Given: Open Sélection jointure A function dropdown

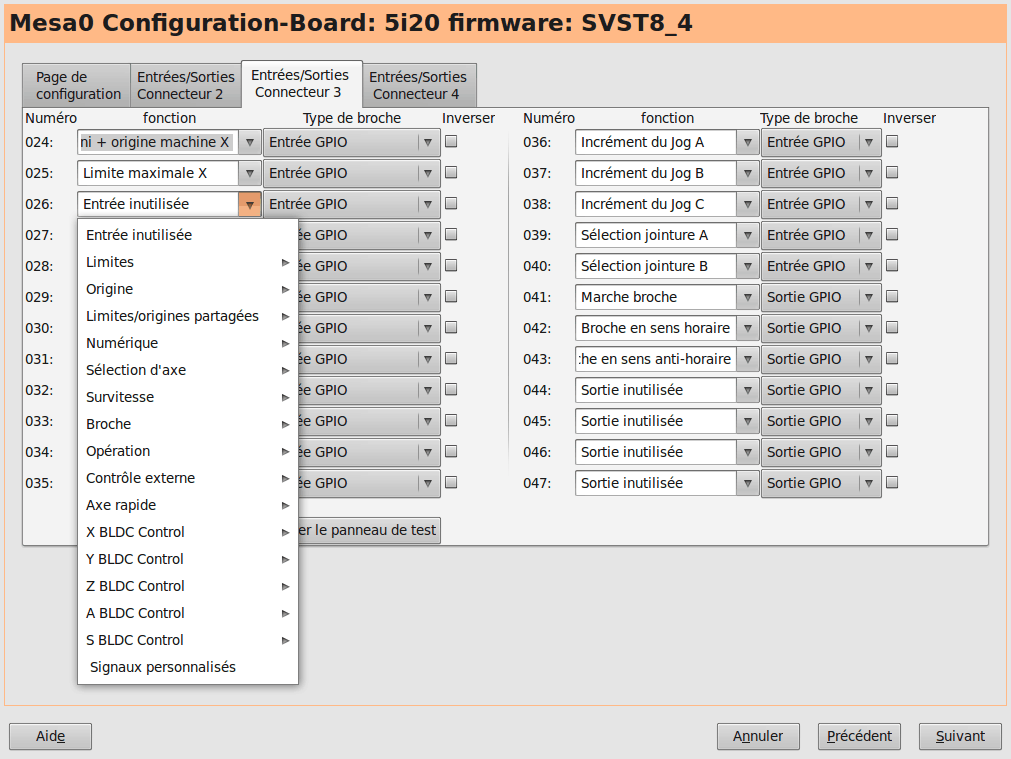Looking at the screenshot, I should point(748,235).
